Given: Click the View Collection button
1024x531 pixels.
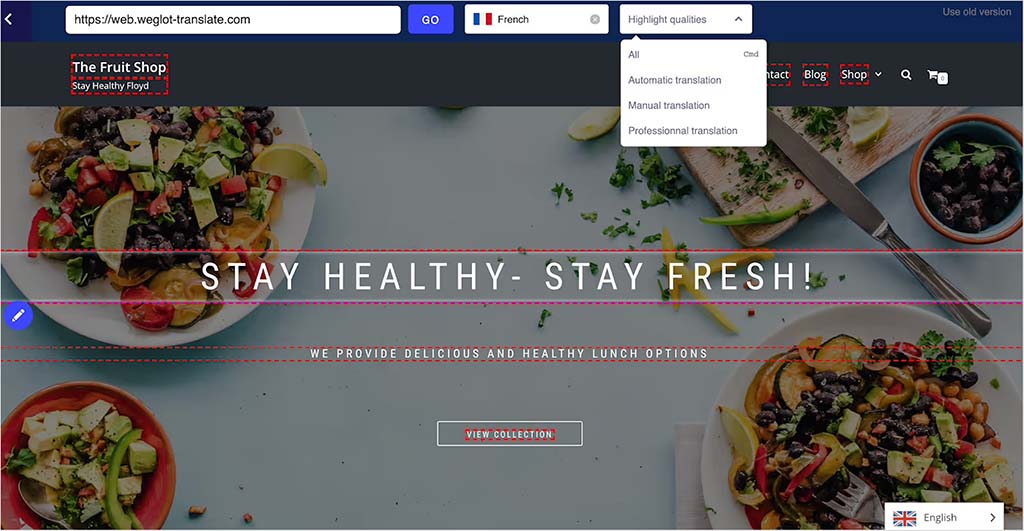Looking at the screenshot, I should pyautogui.click(x=509, y=434).
